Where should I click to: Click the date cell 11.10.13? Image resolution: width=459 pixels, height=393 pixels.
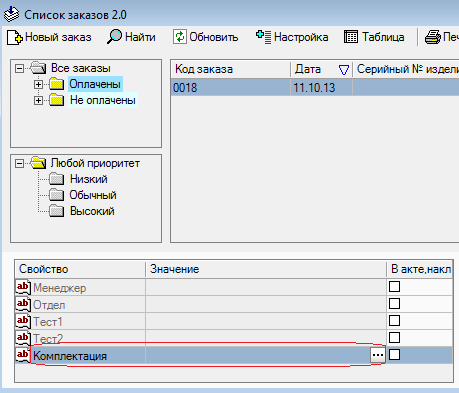coord(322,88)
